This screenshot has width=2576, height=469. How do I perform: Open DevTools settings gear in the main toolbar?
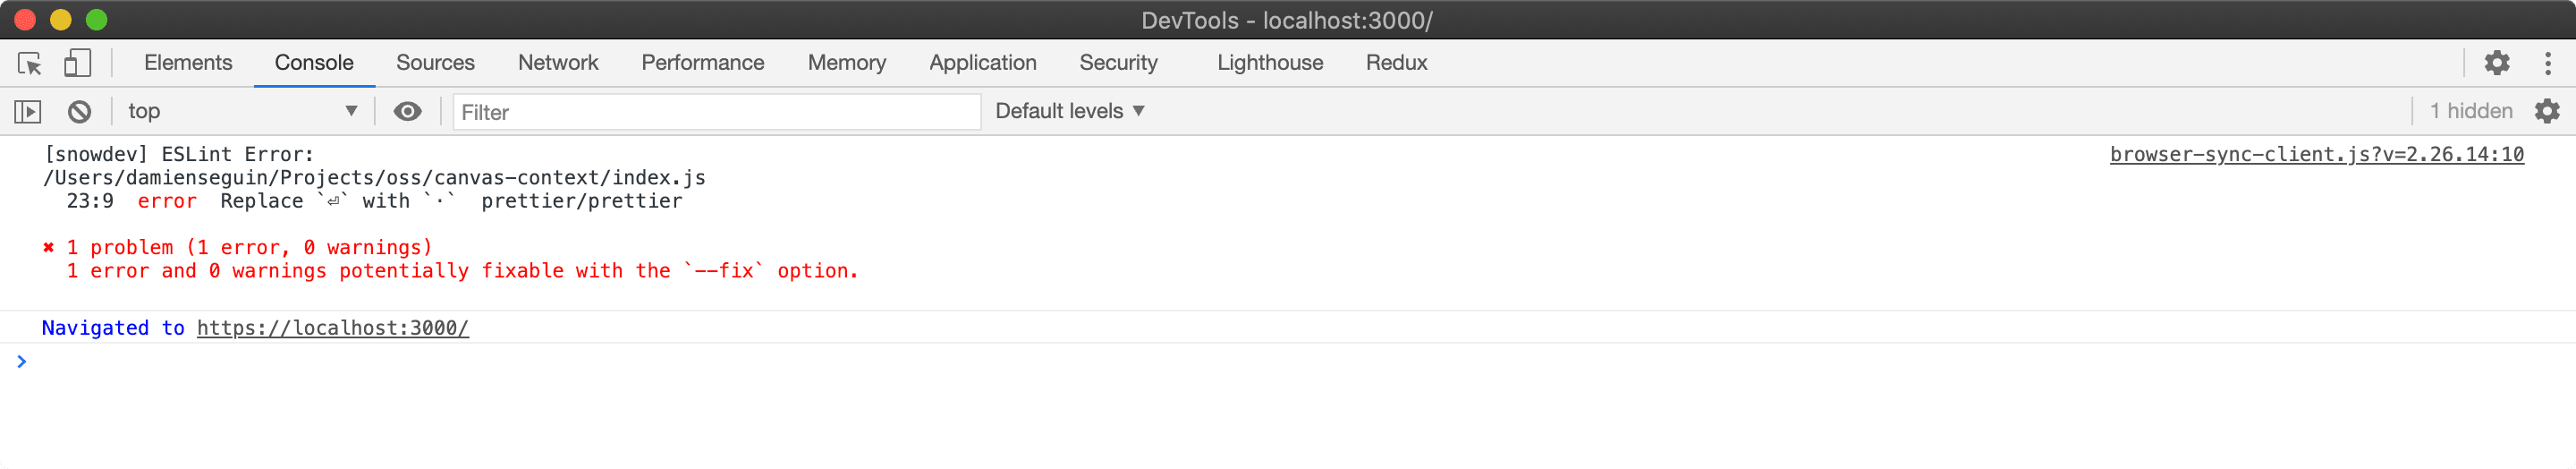pyautogui.click(x=2497, y=63)
